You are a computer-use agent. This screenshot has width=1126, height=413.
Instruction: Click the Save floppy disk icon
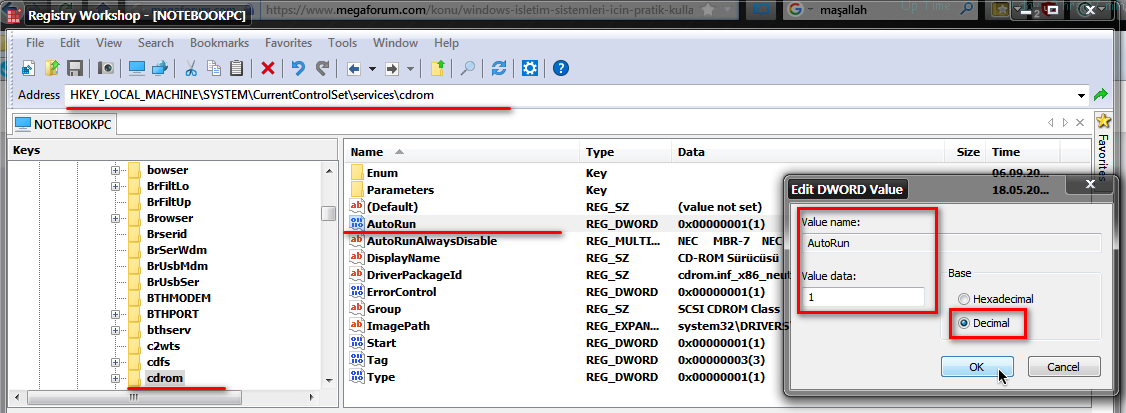[x=75, y=68]
